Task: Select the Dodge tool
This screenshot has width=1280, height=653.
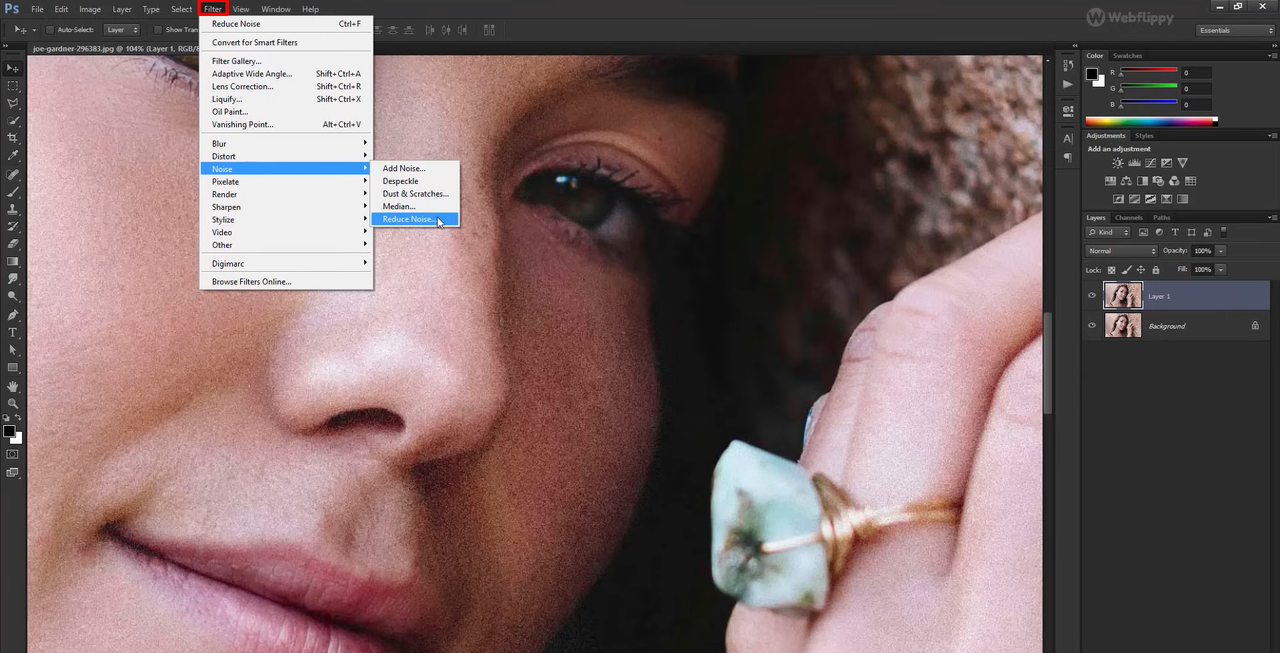Action: tap(12, 296)
